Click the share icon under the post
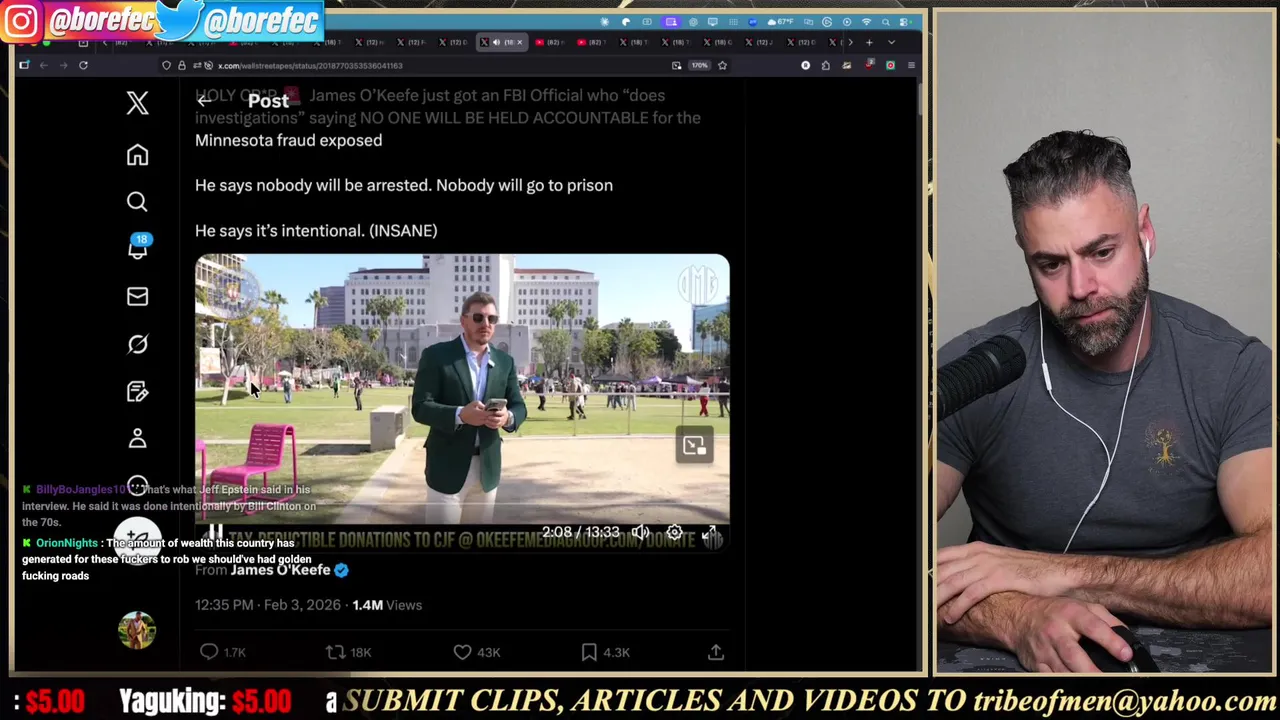1280x720 pixels. [x=716, y=652]
